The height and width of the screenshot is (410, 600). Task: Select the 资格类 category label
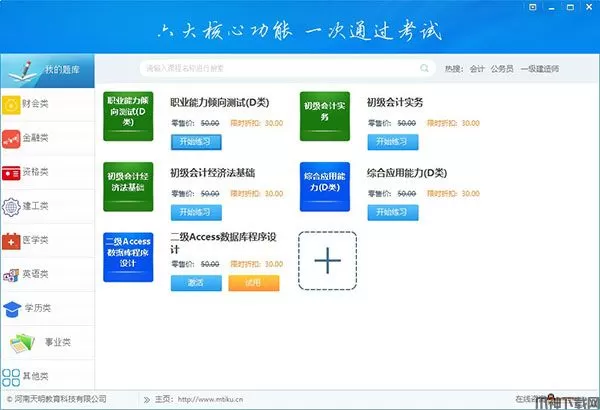(x=35, y=172)
